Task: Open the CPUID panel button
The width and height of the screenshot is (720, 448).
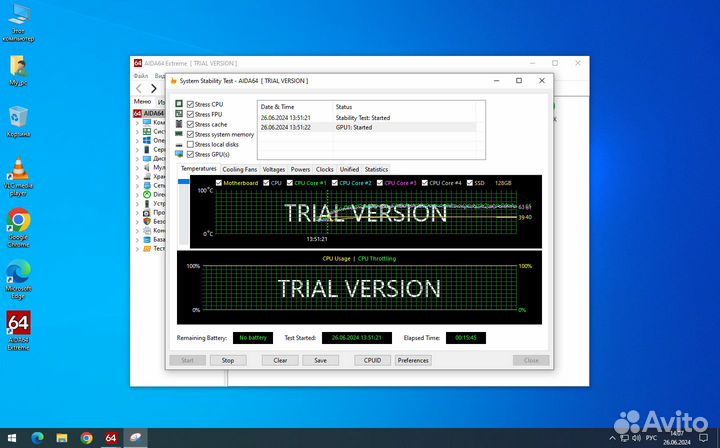Action: (372, 360)
